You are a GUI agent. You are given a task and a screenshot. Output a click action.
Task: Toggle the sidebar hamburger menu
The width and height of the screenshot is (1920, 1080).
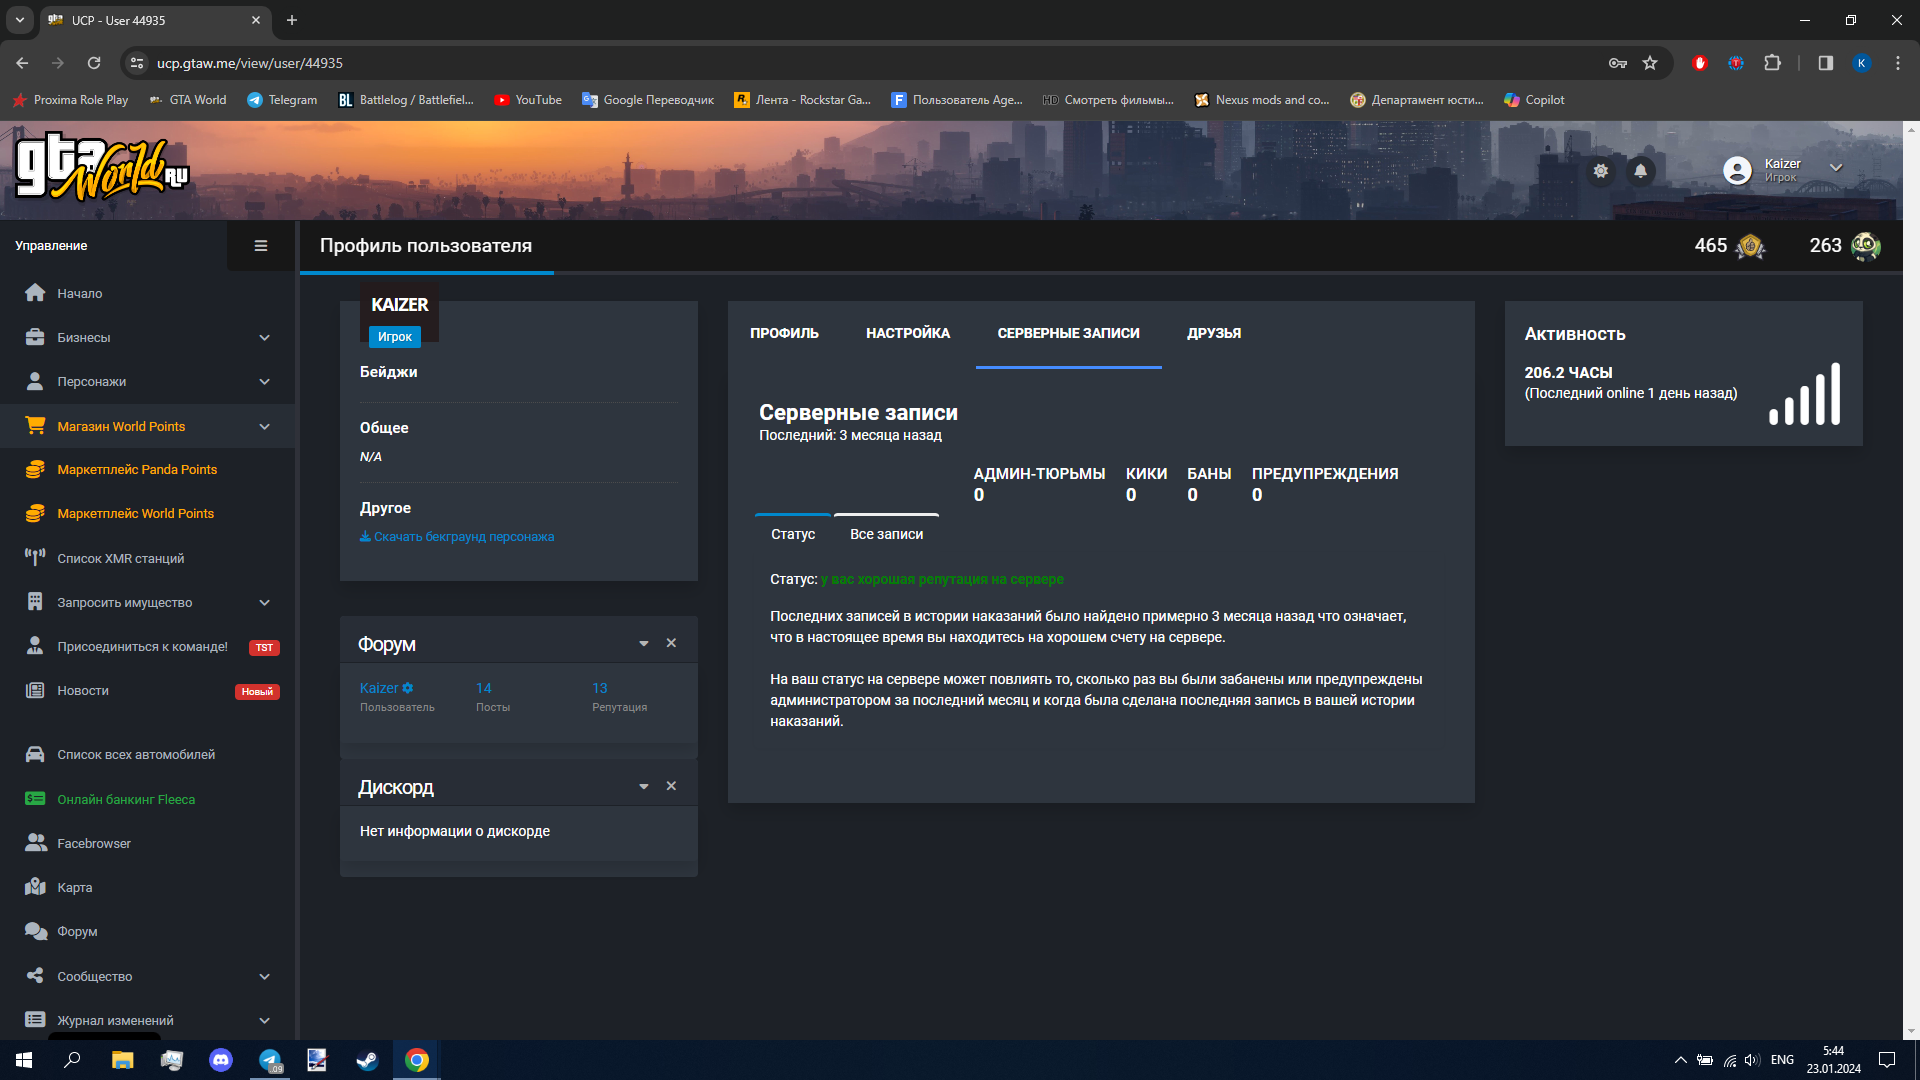[261, 246]
